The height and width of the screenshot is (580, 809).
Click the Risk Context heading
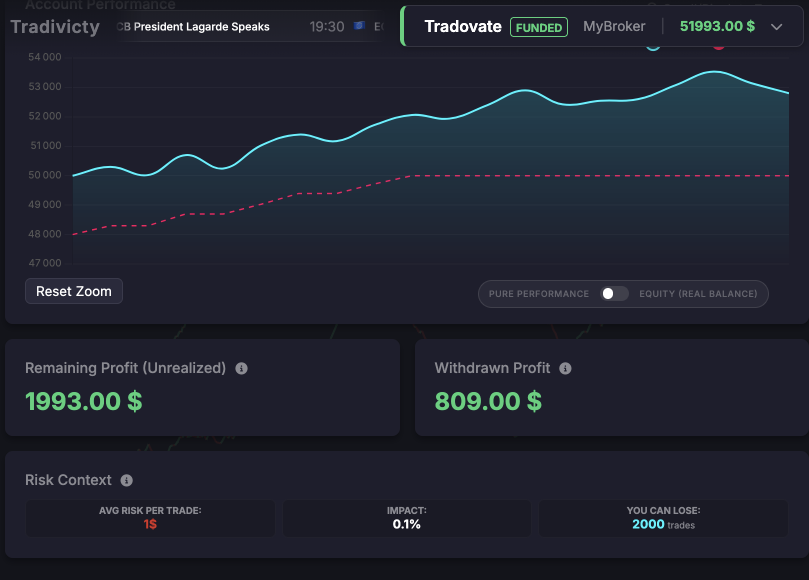tap(68, 480)
